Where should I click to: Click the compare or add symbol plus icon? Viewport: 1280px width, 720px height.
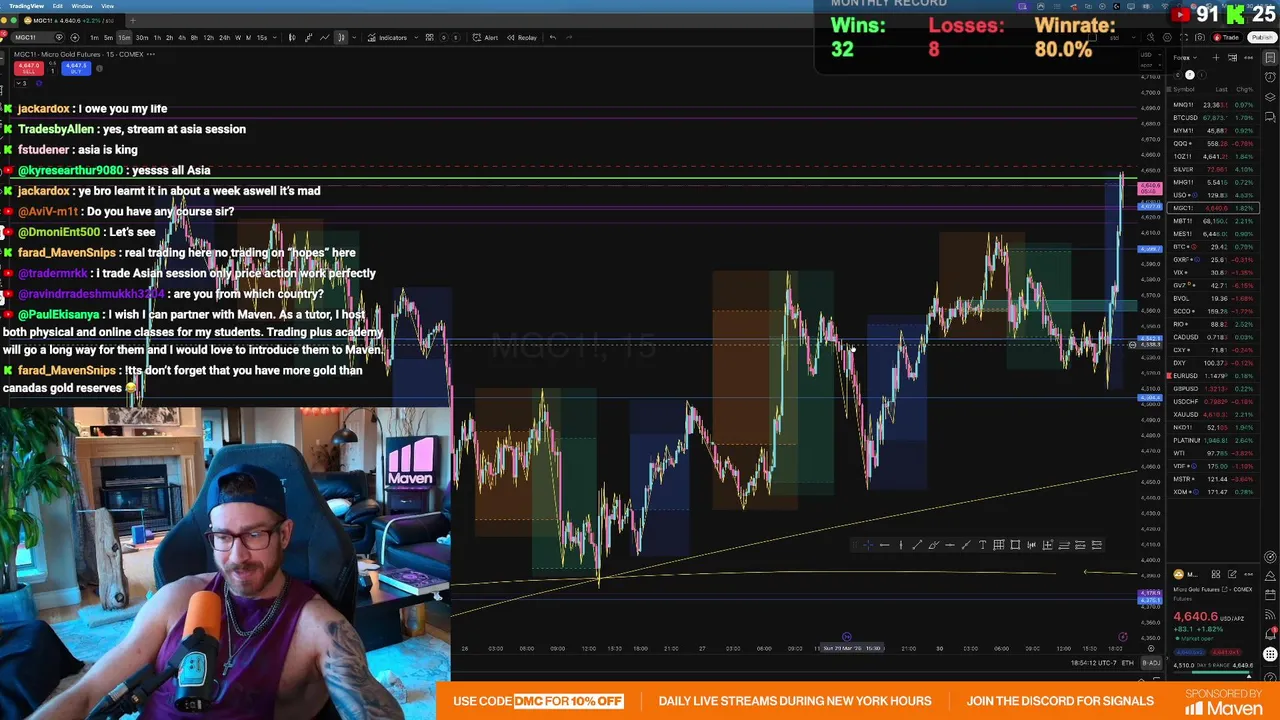pos(75,37)
